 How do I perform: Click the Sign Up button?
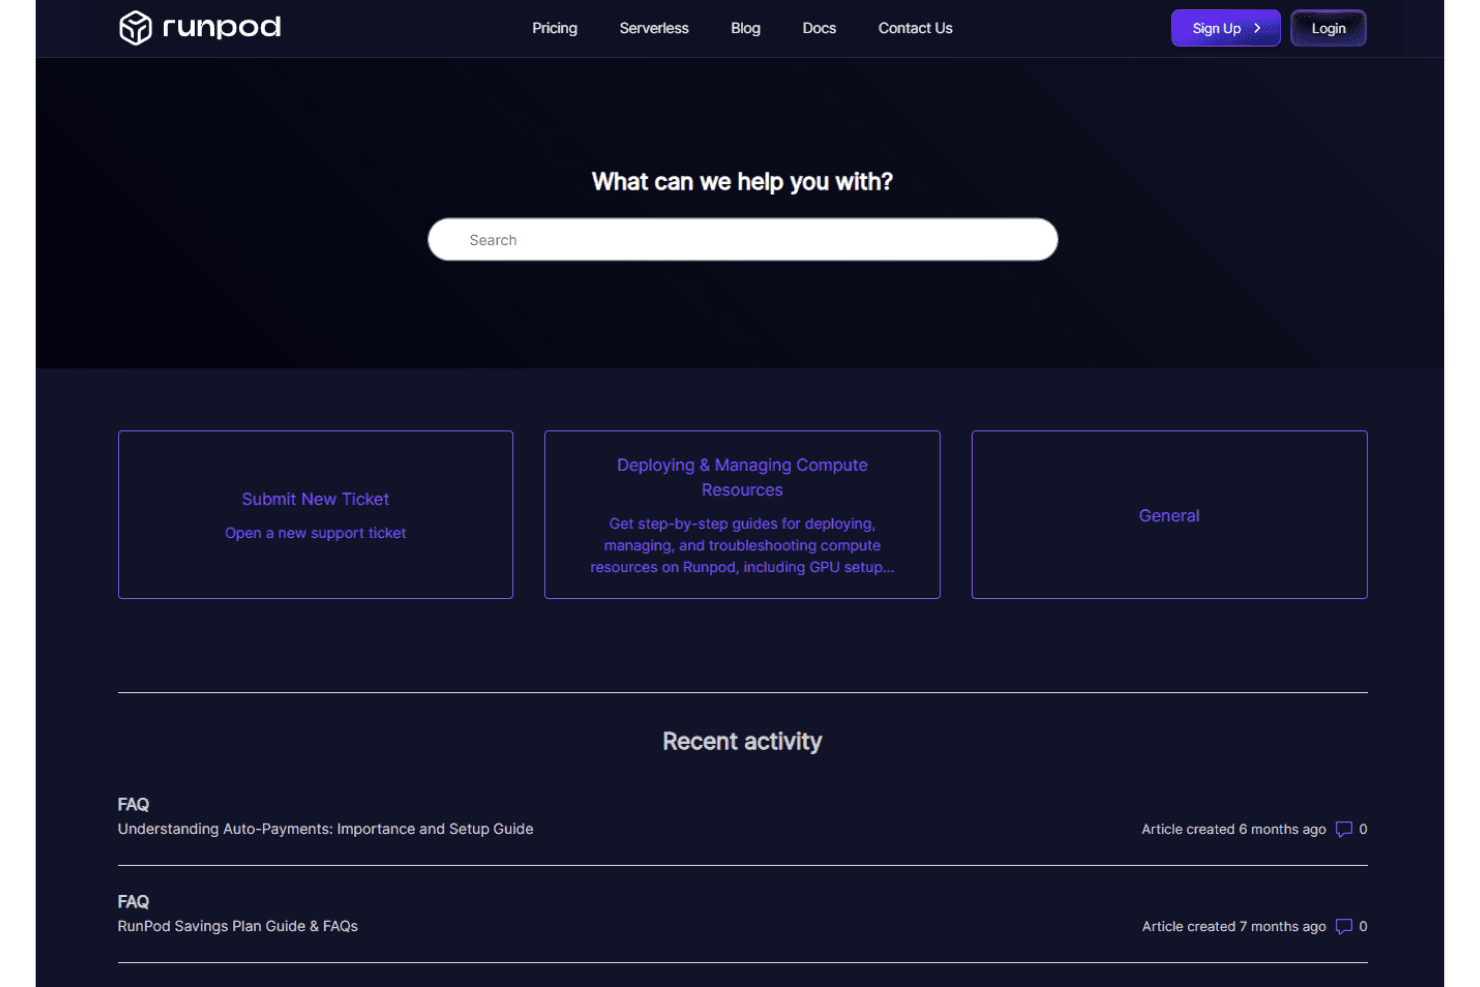[1225, 28]
